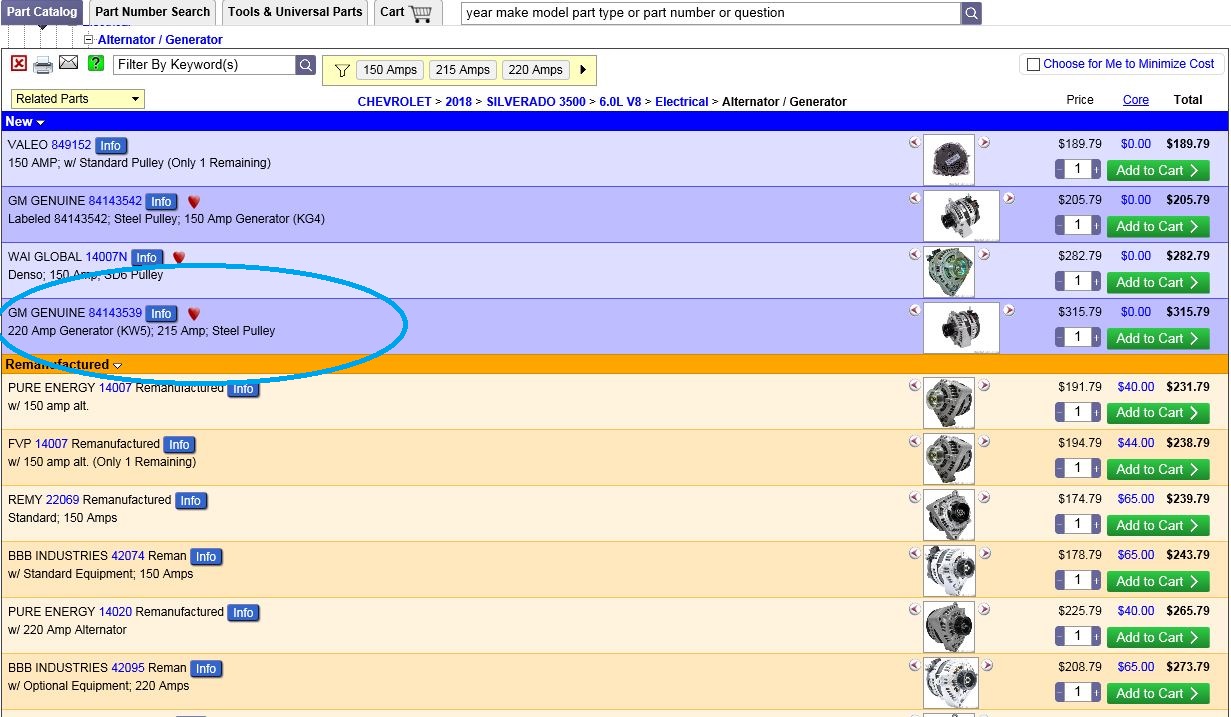The width and height of the screenshot is (1231, 717).
Task: Open part number 849152 link
Action: [71, 145]
